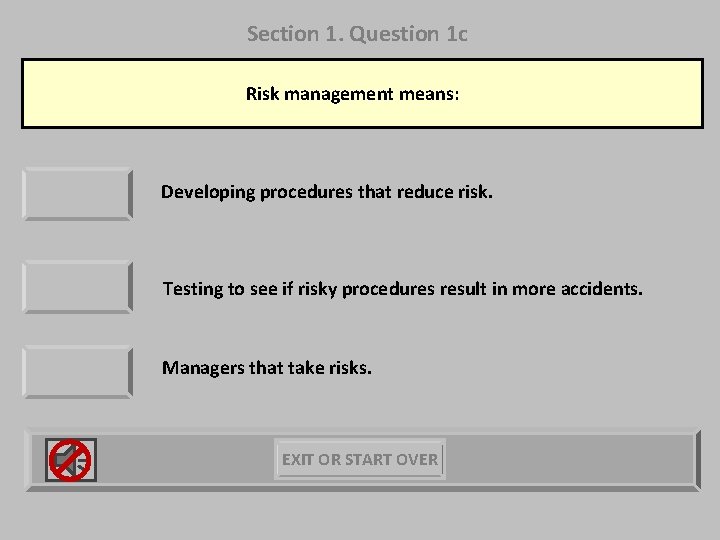720x540 pixels.
Task: Mute narration with the crossed-out speaker icon
Action: (x=71, y=460)
